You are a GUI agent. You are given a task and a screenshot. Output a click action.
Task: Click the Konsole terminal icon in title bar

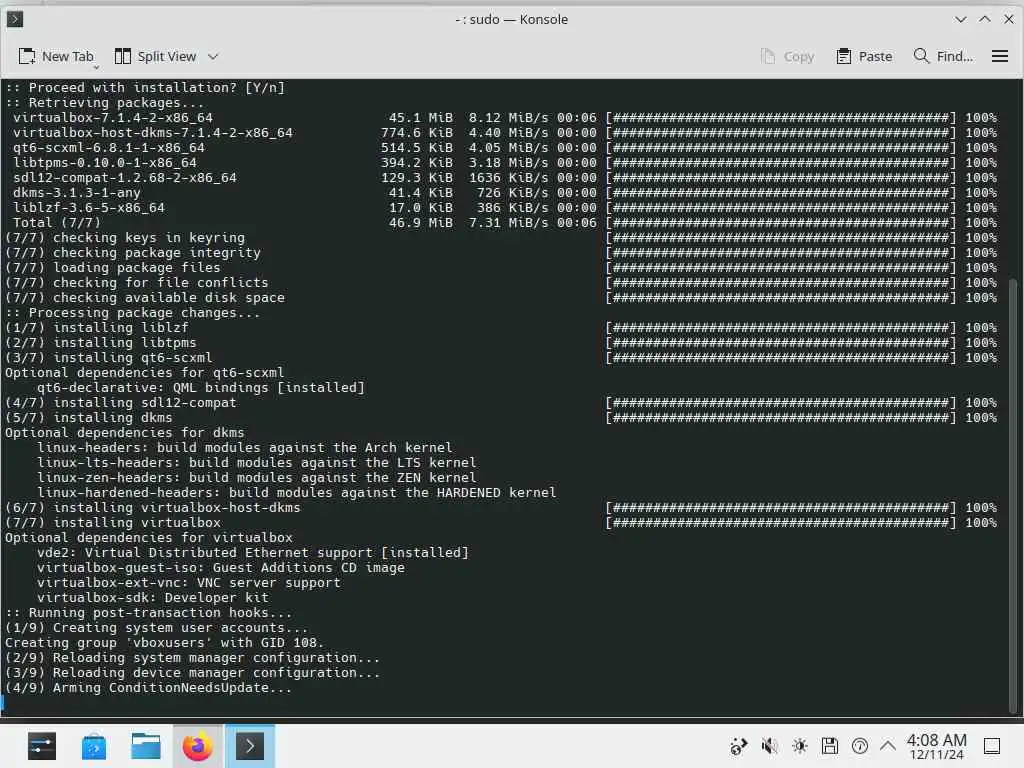tap(14, 19)
